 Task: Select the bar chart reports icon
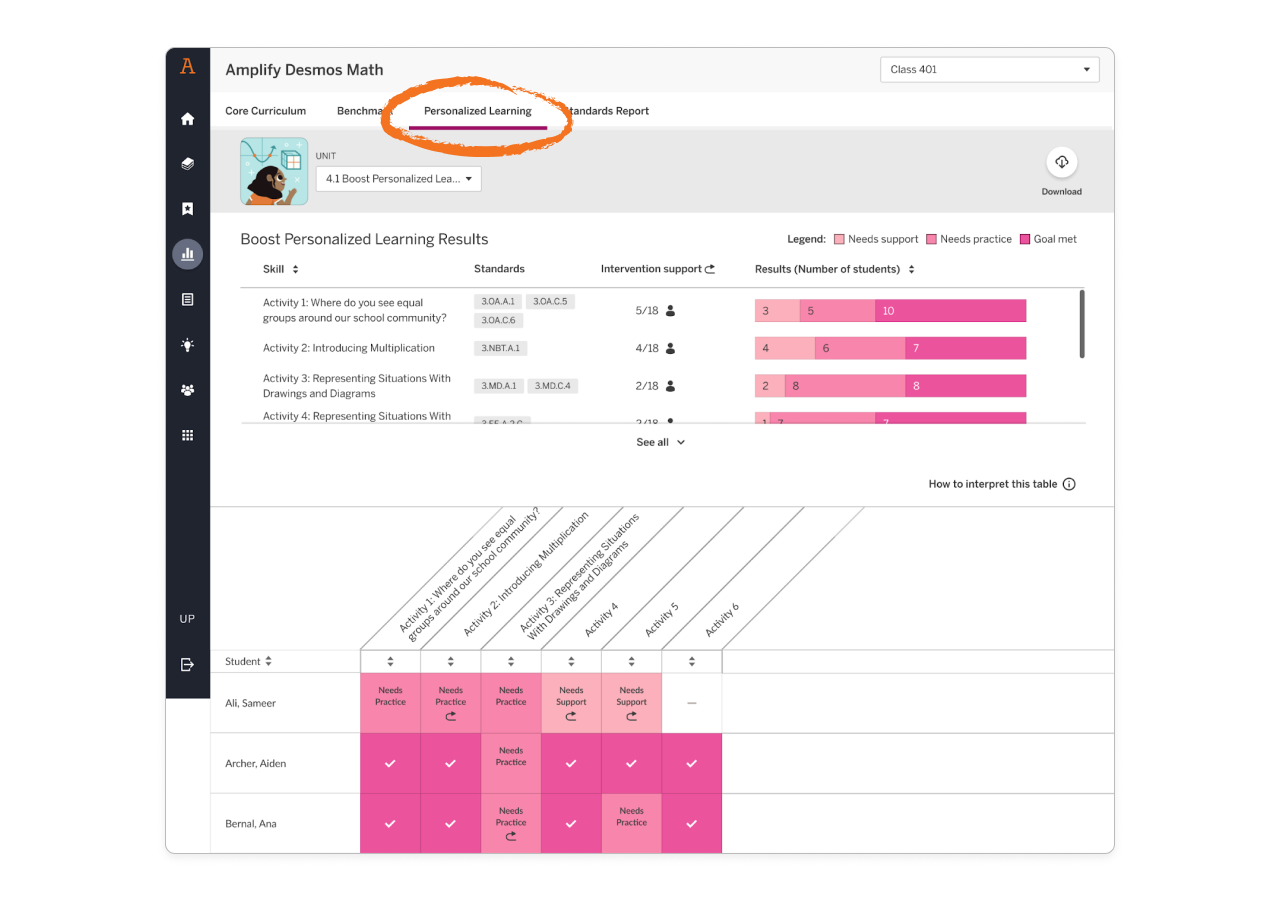click(x=187, y=254)
